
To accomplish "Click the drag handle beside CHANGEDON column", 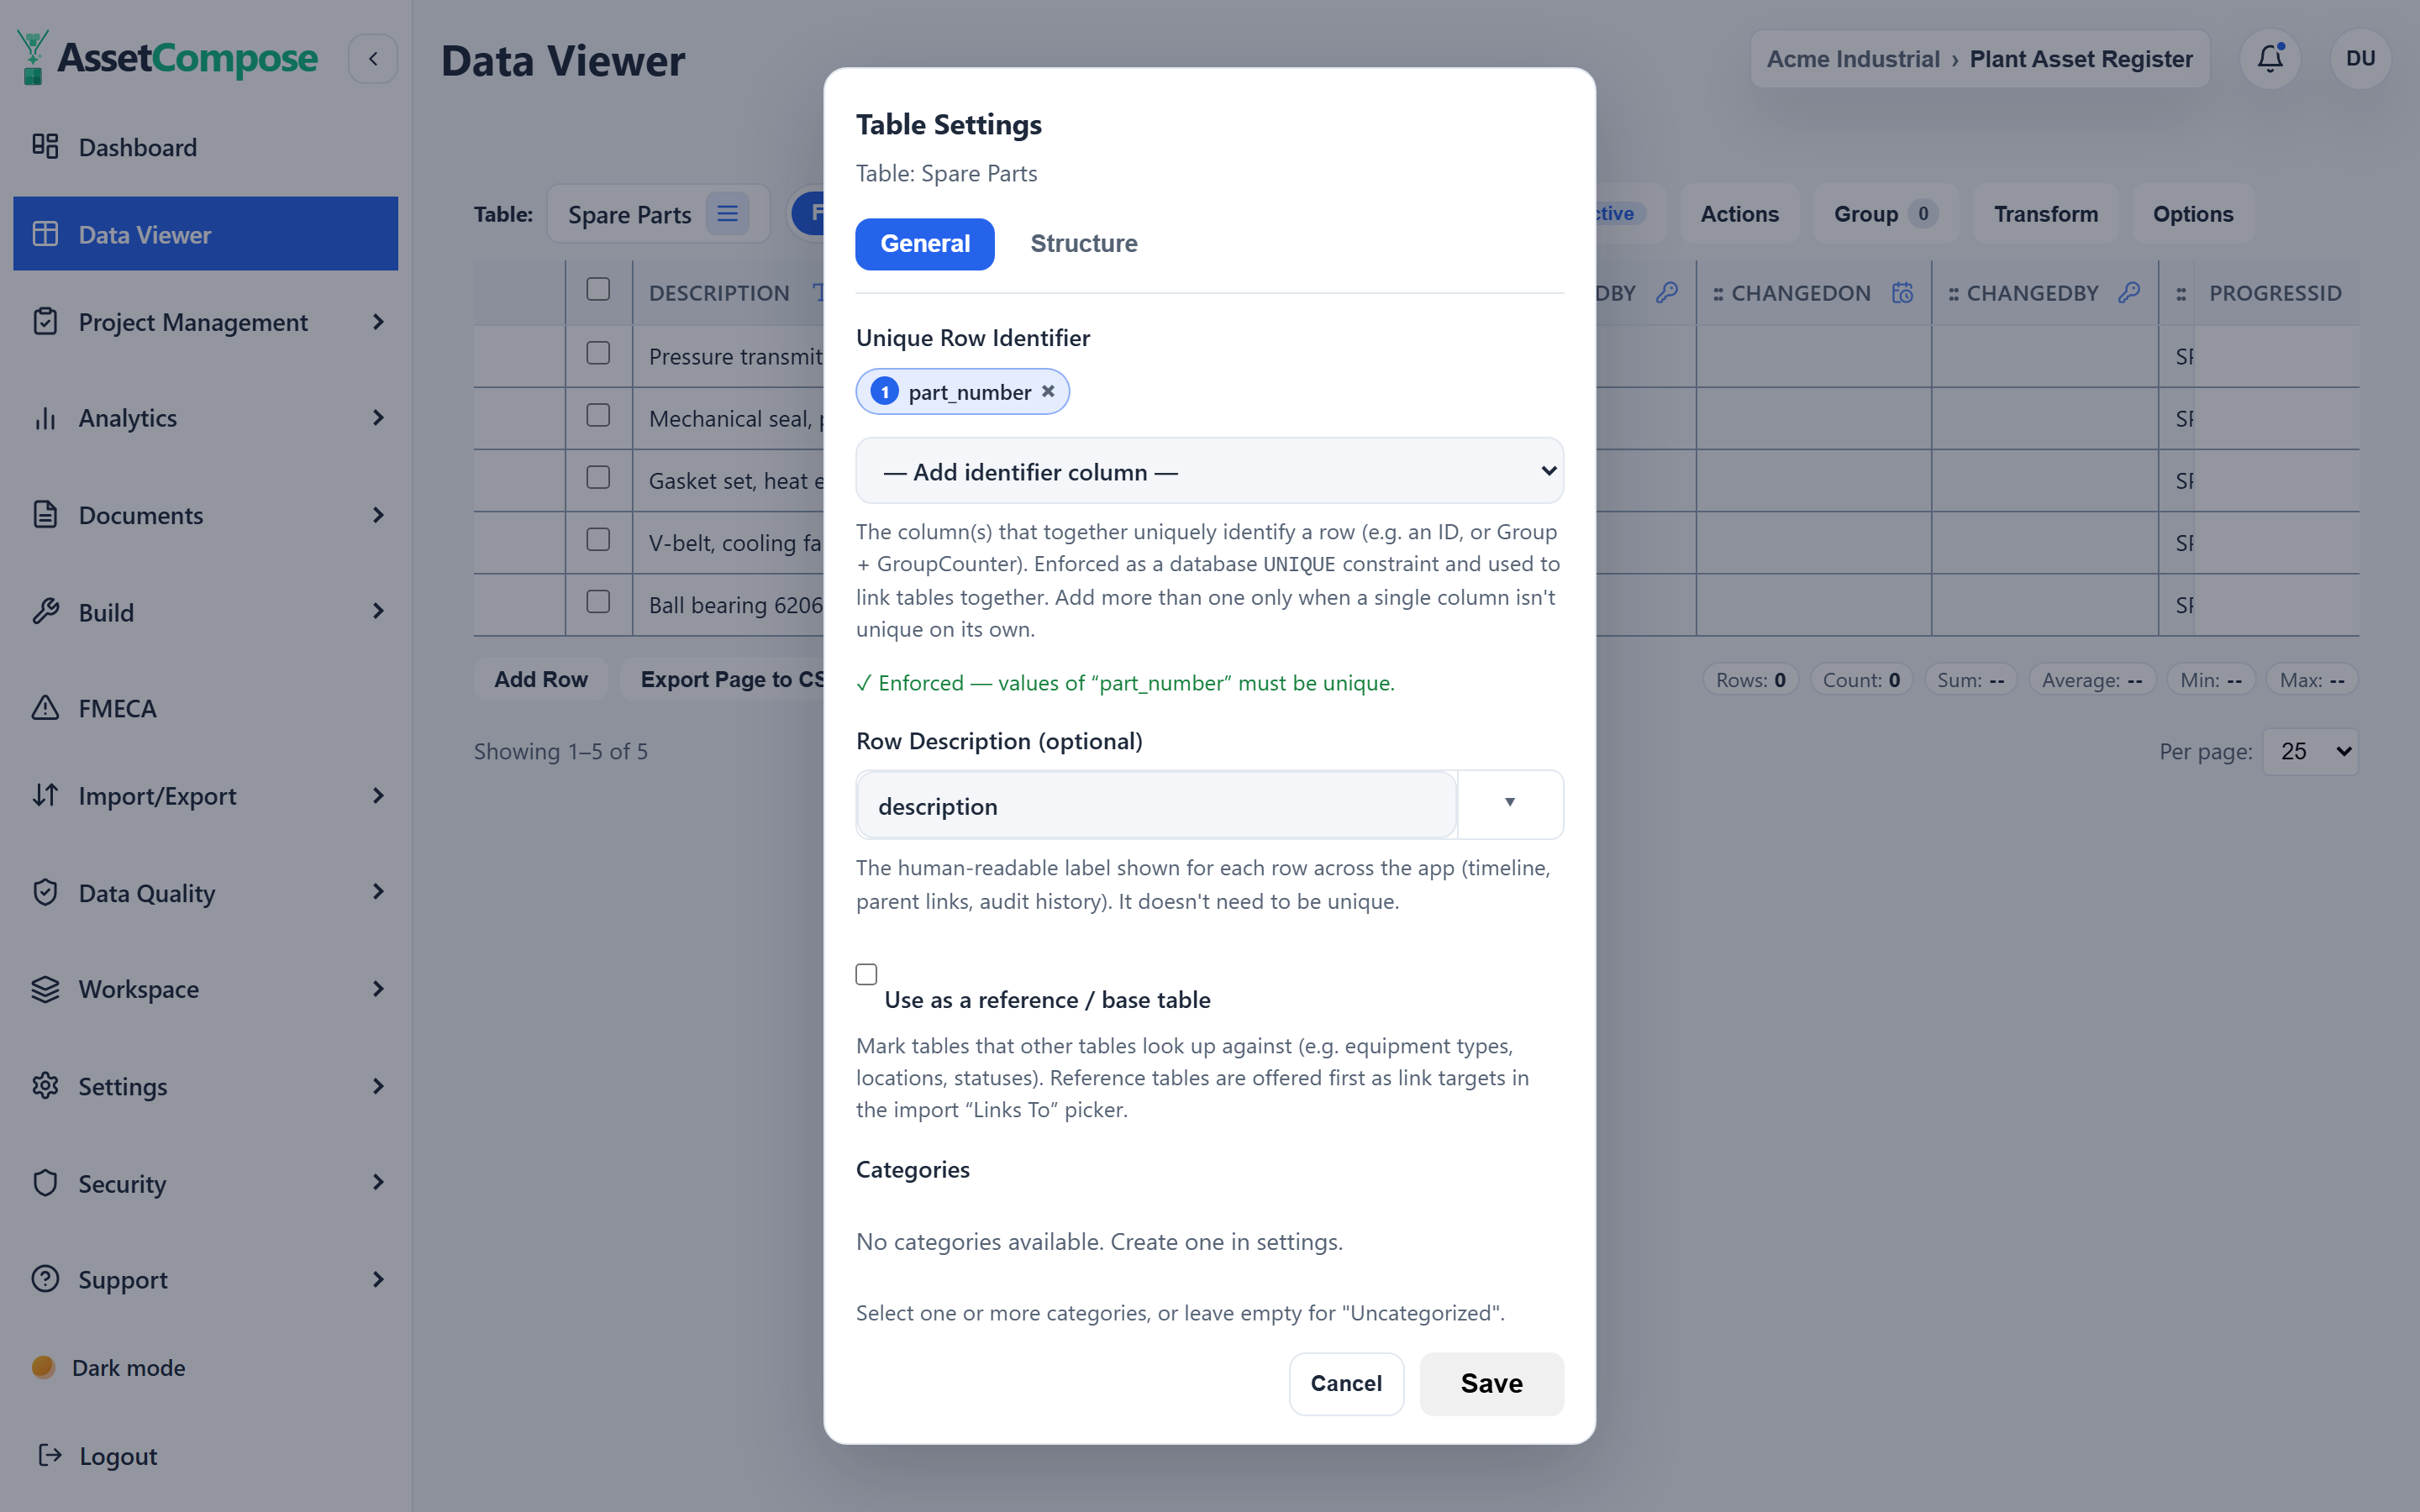I will point(1718,294).
